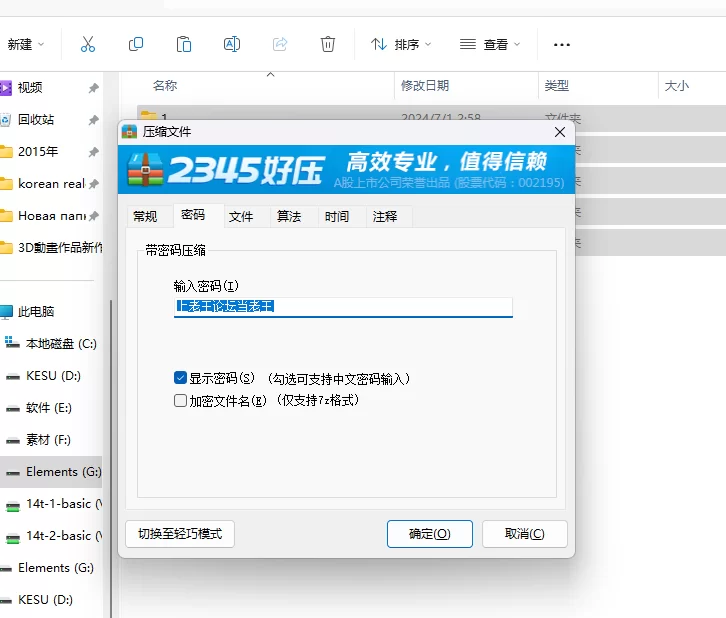The image size is (726, 618).
Task: Open the Новая папка pinned folder
Action: (x=51, y=216)
